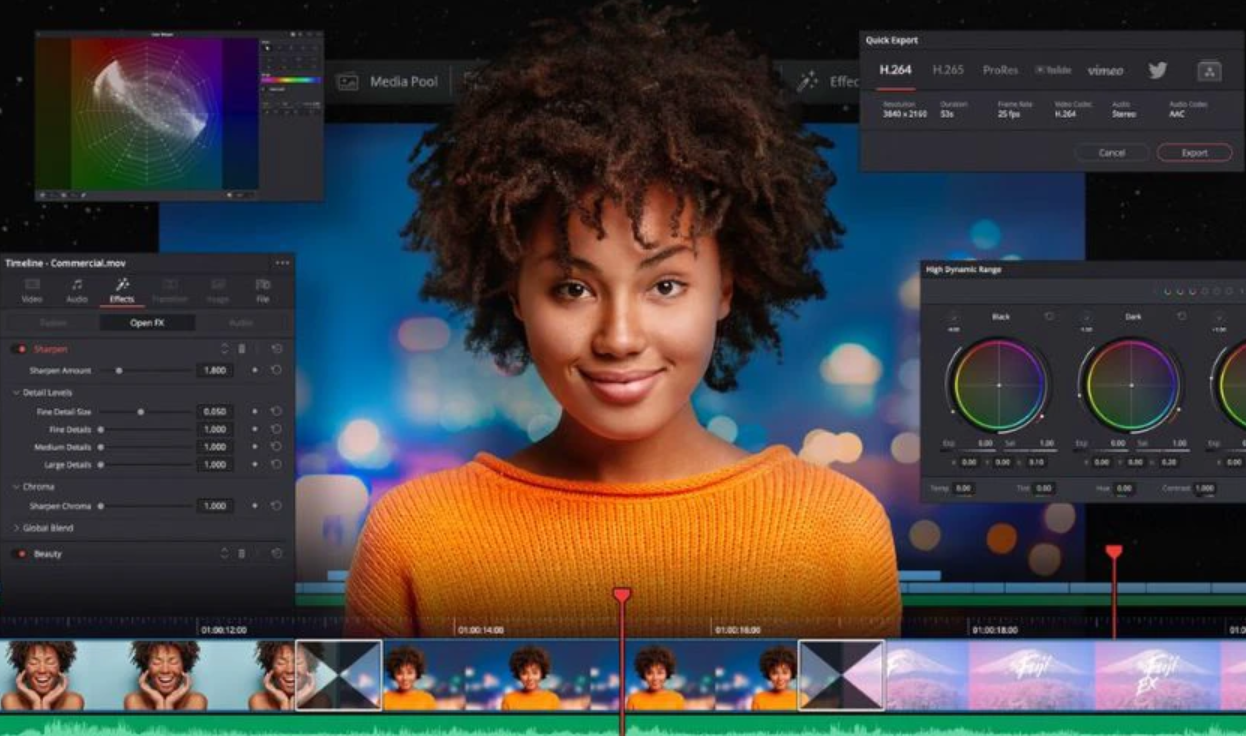Open the inspector three-dot options menu
The image size is (1246, 736).
point(282,263)
